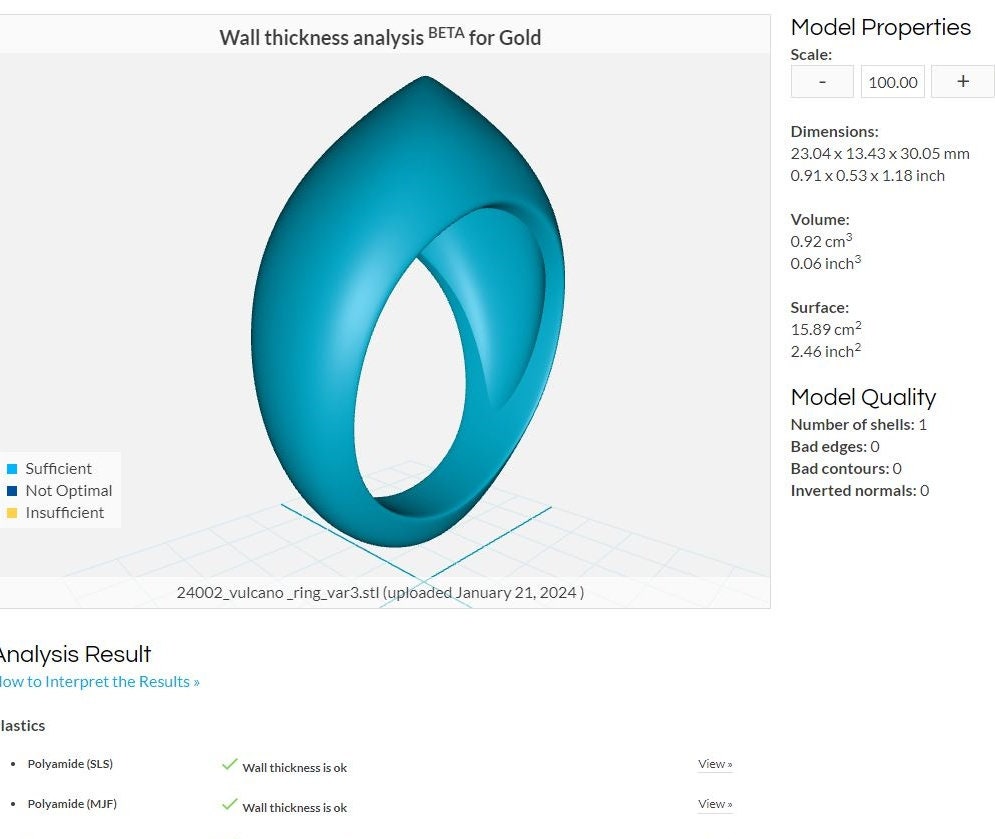Click View link for Polyamide (SLS)
The image size is (995, 839).
click(x=715, y=764)
